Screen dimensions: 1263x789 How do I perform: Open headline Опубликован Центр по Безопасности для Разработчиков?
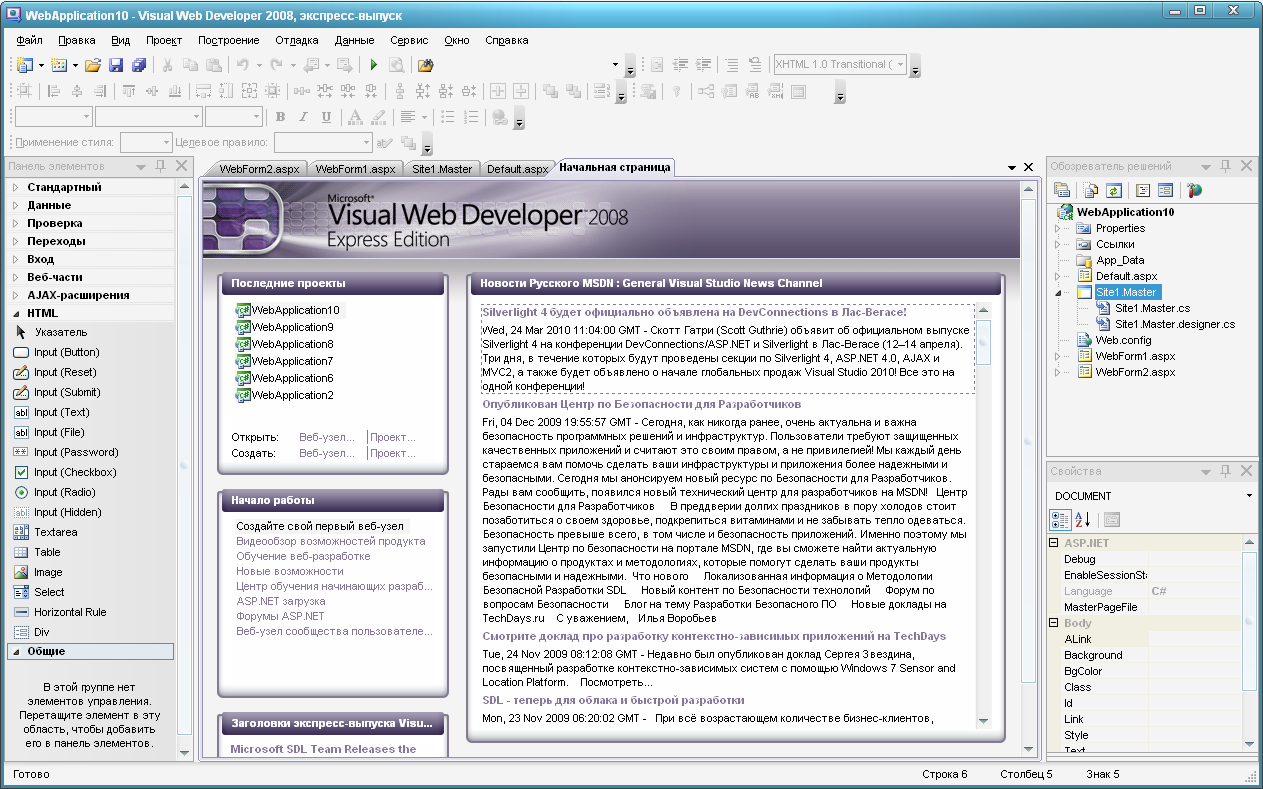pos(642,405)
